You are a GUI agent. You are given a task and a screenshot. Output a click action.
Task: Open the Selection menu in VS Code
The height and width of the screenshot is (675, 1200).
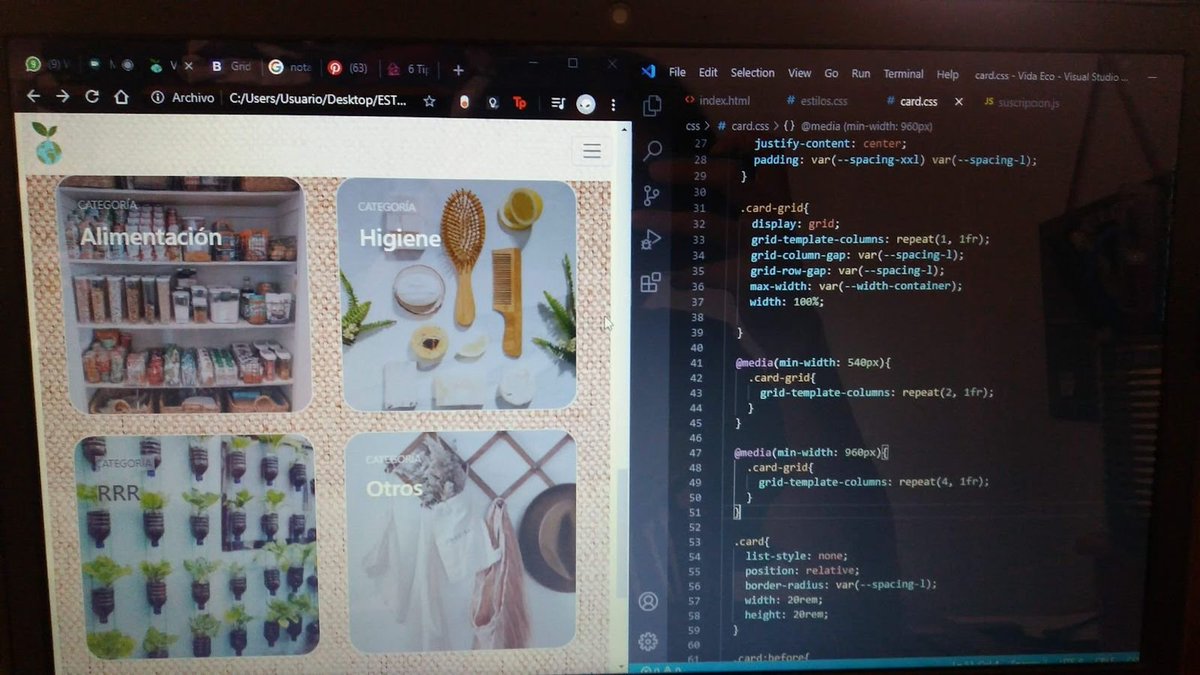[752, 73]
